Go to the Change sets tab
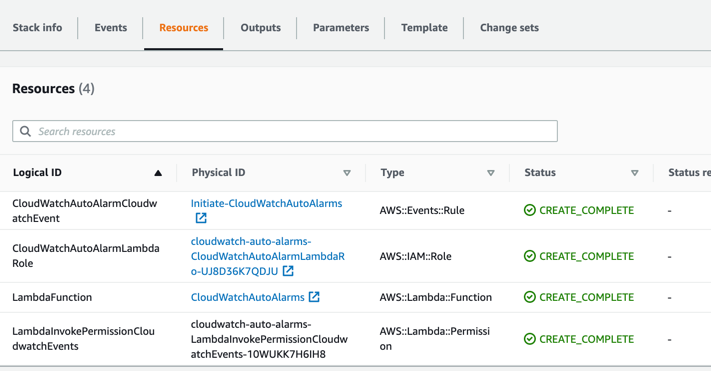The width and height of the screenshot is (711, 371). click(509, 28)
